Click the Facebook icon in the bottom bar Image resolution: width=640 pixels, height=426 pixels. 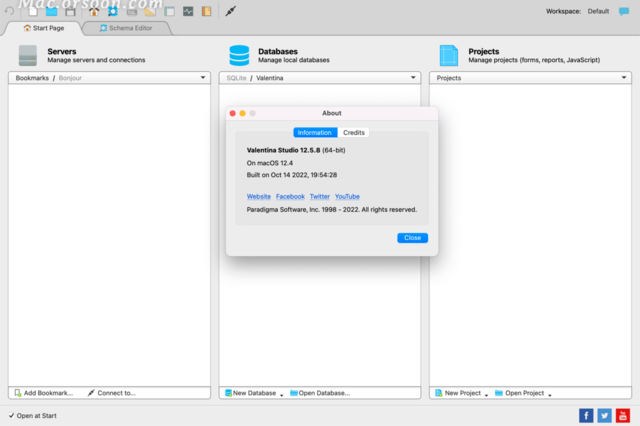(x=586, y=415)
